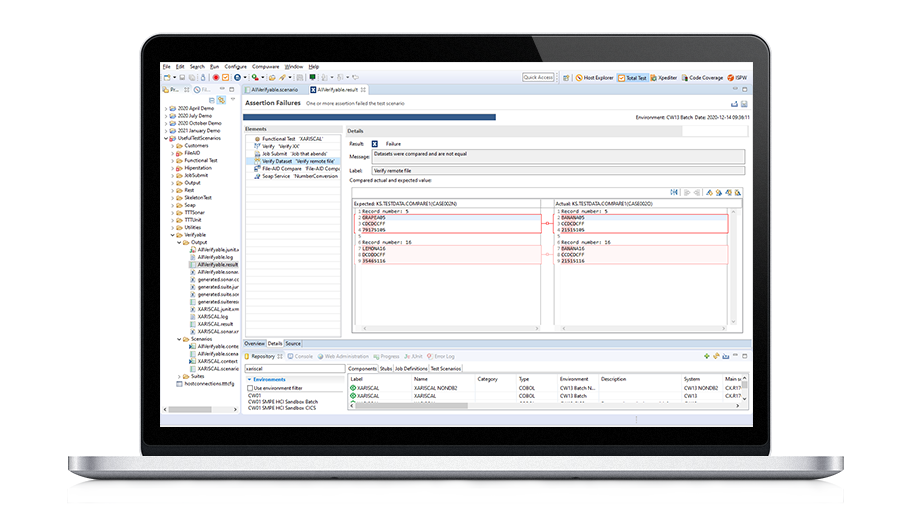This screenshot has height=516, width=900.
Task: Click the red record toolbar icon
Action: click(215, 77)
